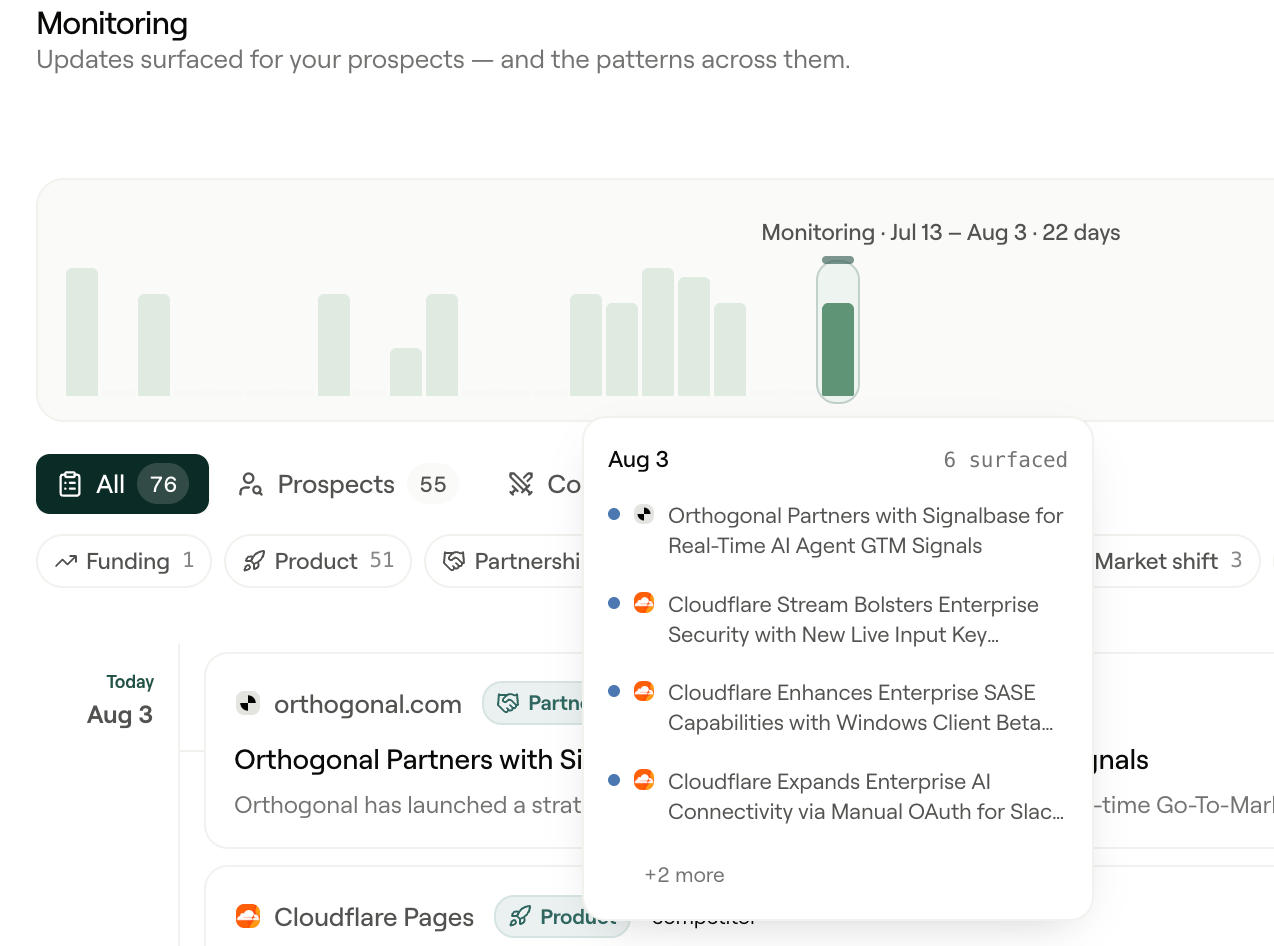The height and width of the screenshot is (946, 1274).
Task: Click the Aug 3 heading in the tooltip
Action: [638, 460]
